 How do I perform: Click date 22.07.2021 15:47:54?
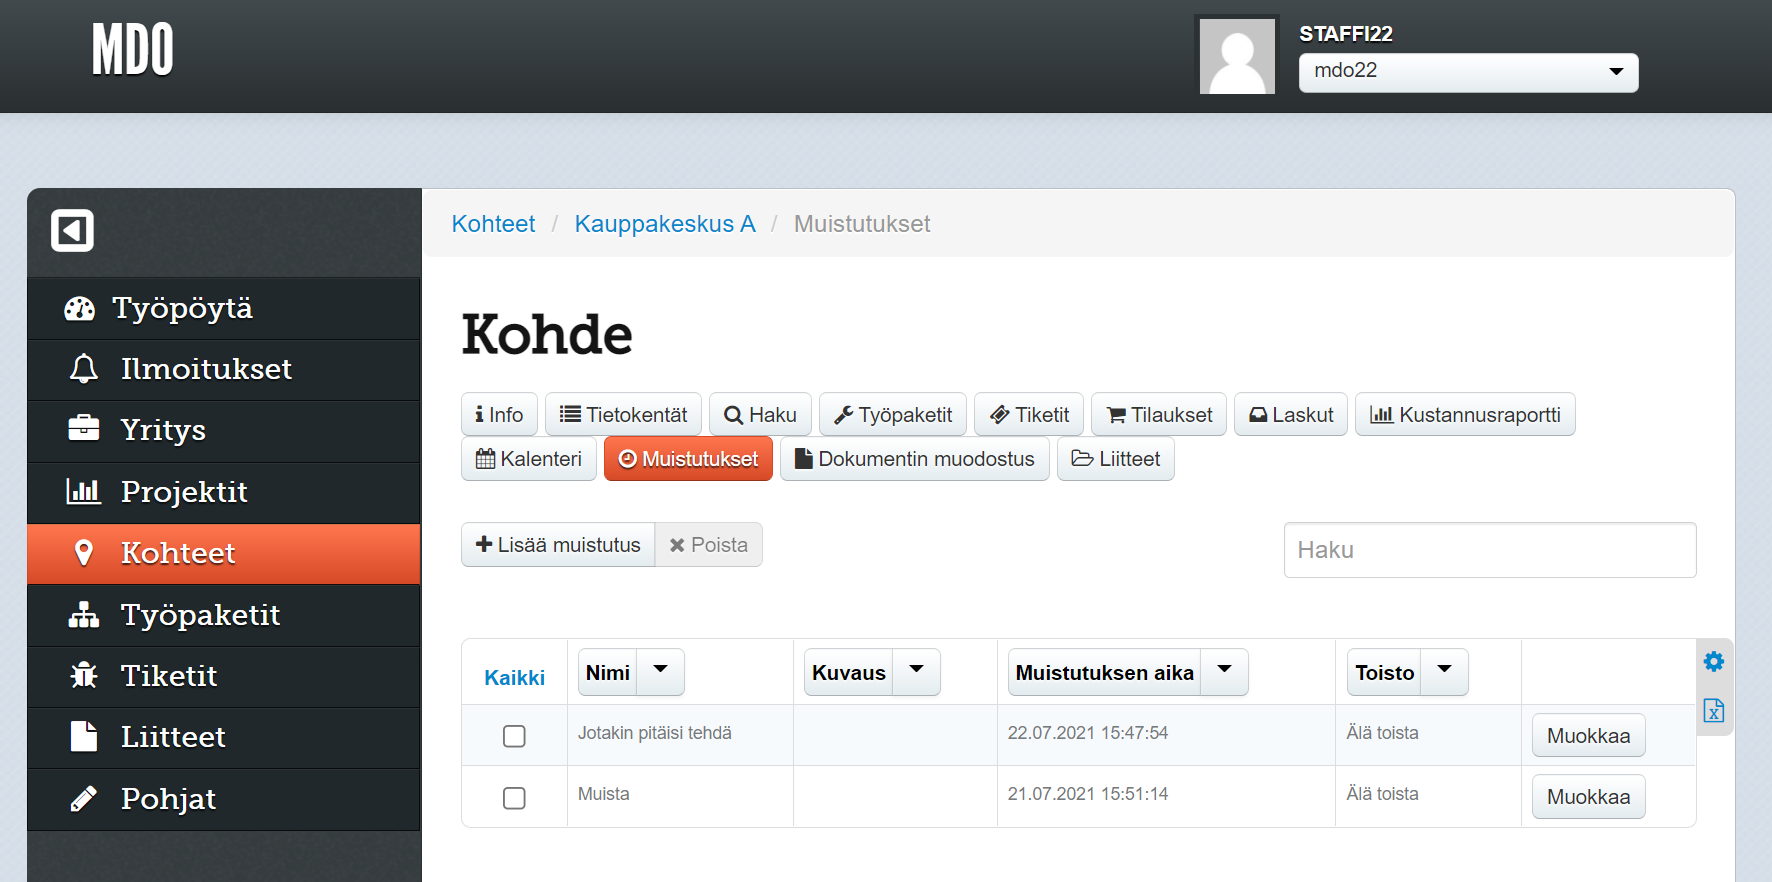pos(1088,733)
